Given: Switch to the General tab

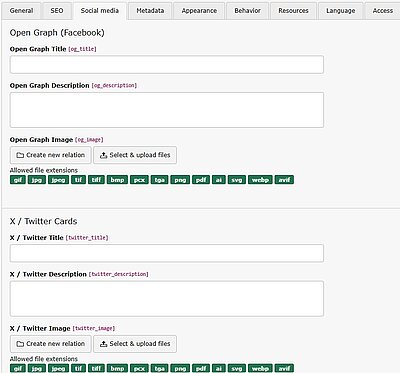Looking at the screenshot, I should (21, 11).
